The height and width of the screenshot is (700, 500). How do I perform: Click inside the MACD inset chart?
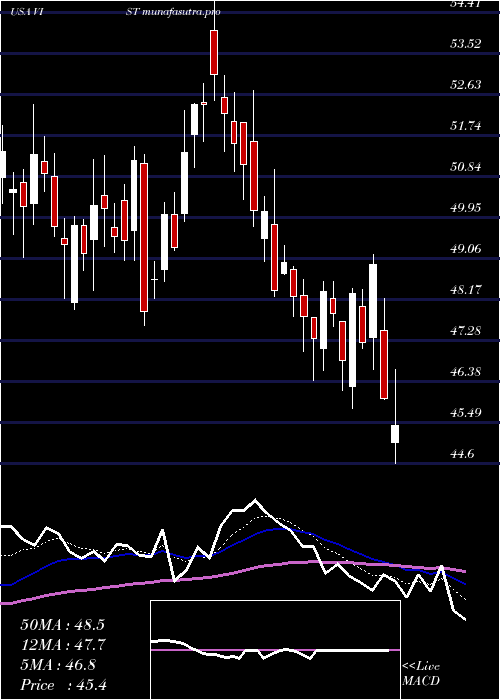(x=275, y=650)
